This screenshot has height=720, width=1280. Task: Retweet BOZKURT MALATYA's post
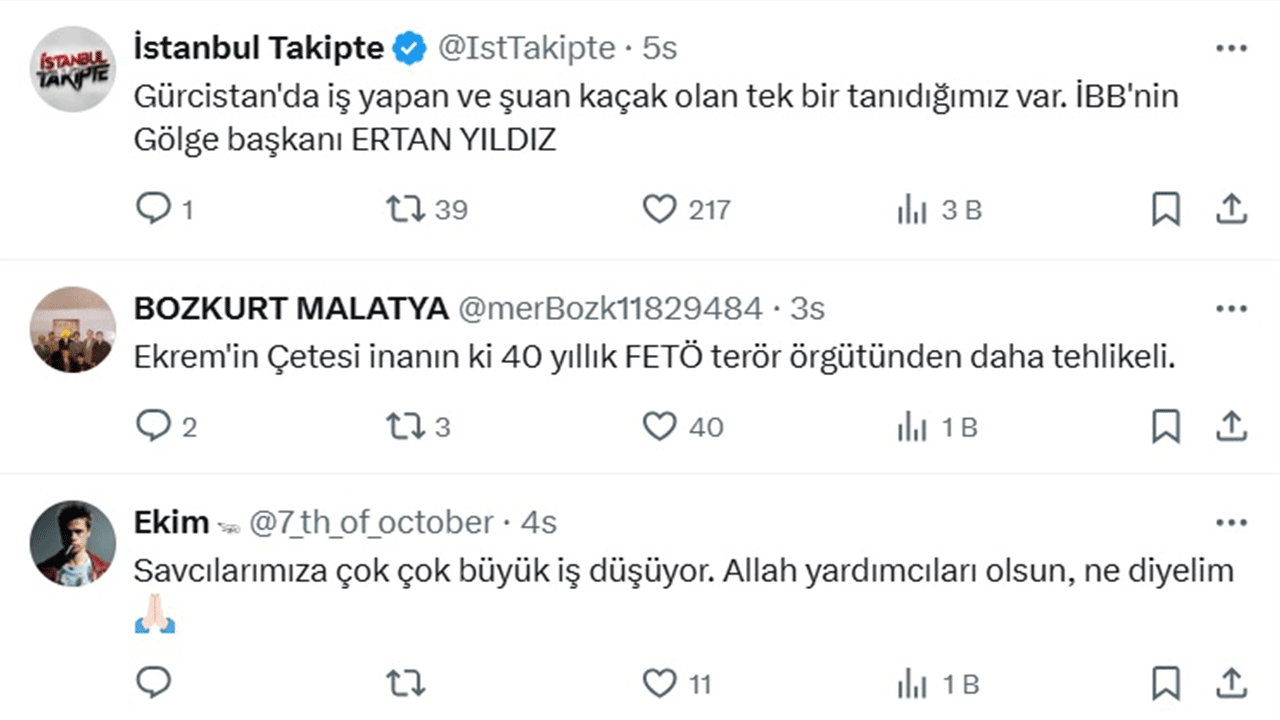coord(405,426)
